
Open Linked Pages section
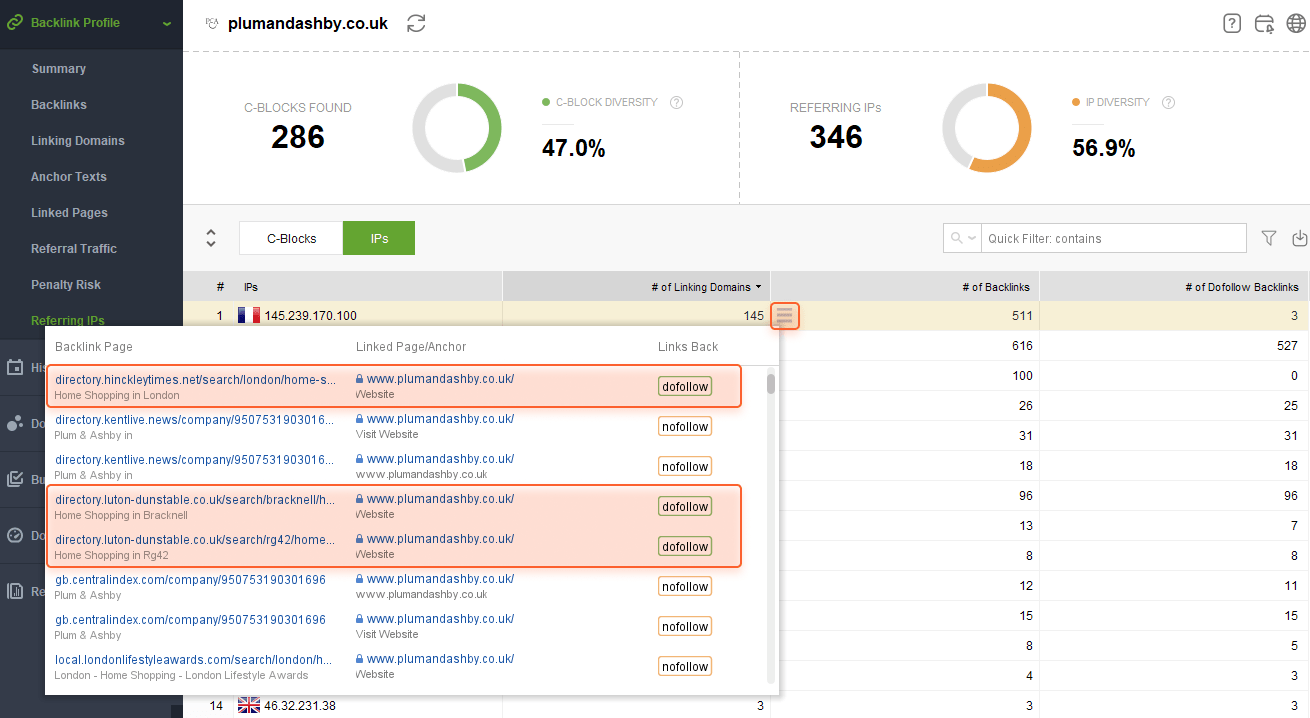click(x=69, y=213)
